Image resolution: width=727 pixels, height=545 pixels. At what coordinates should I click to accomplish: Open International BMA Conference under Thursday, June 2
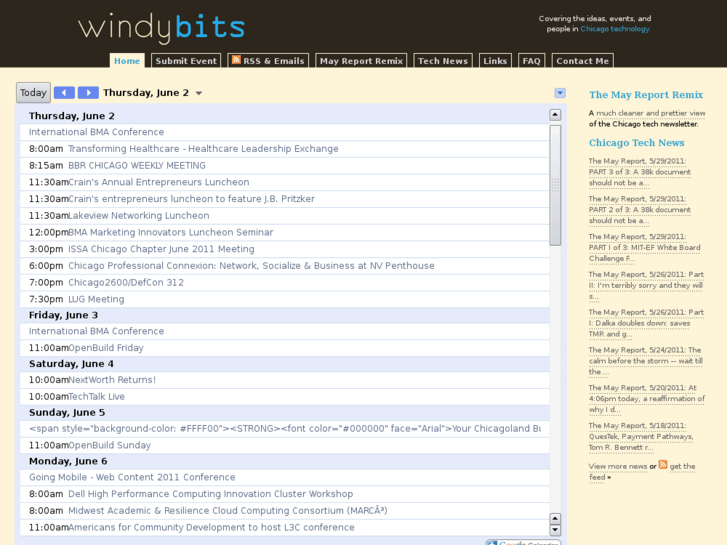point(96,132)
